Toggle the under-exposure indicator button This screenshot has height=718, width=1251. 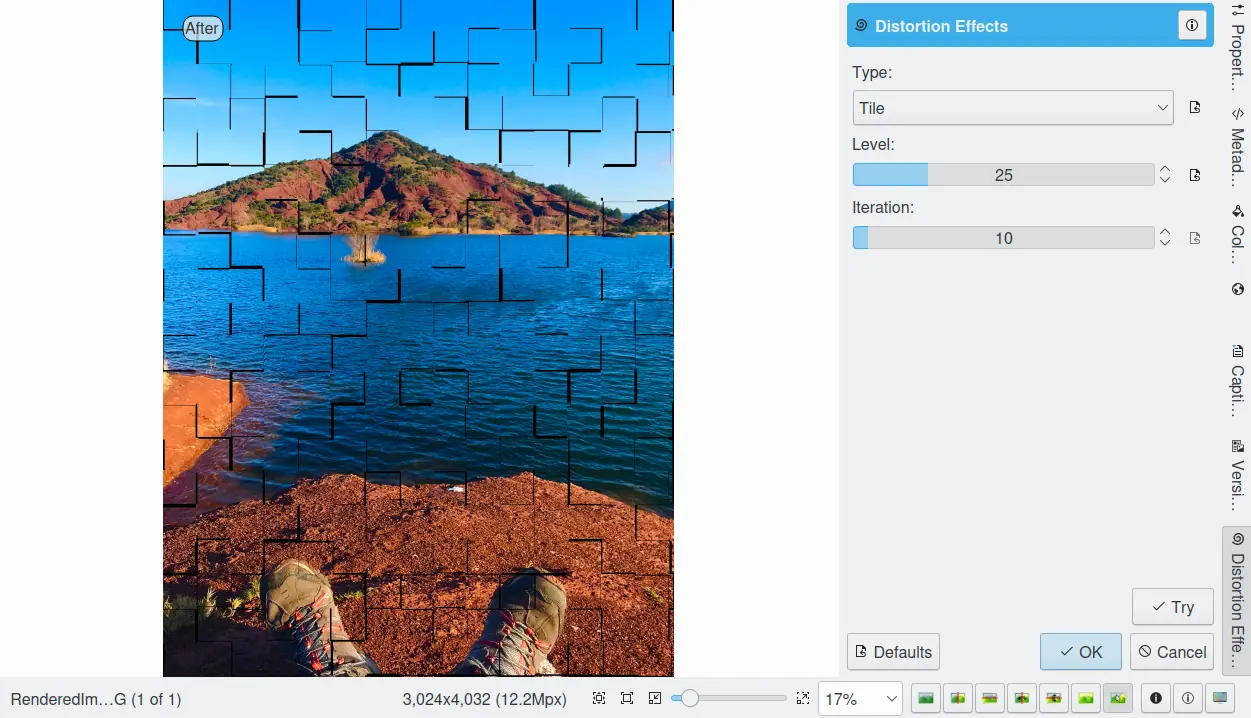pyautogui.click(x=1156, y=698)
